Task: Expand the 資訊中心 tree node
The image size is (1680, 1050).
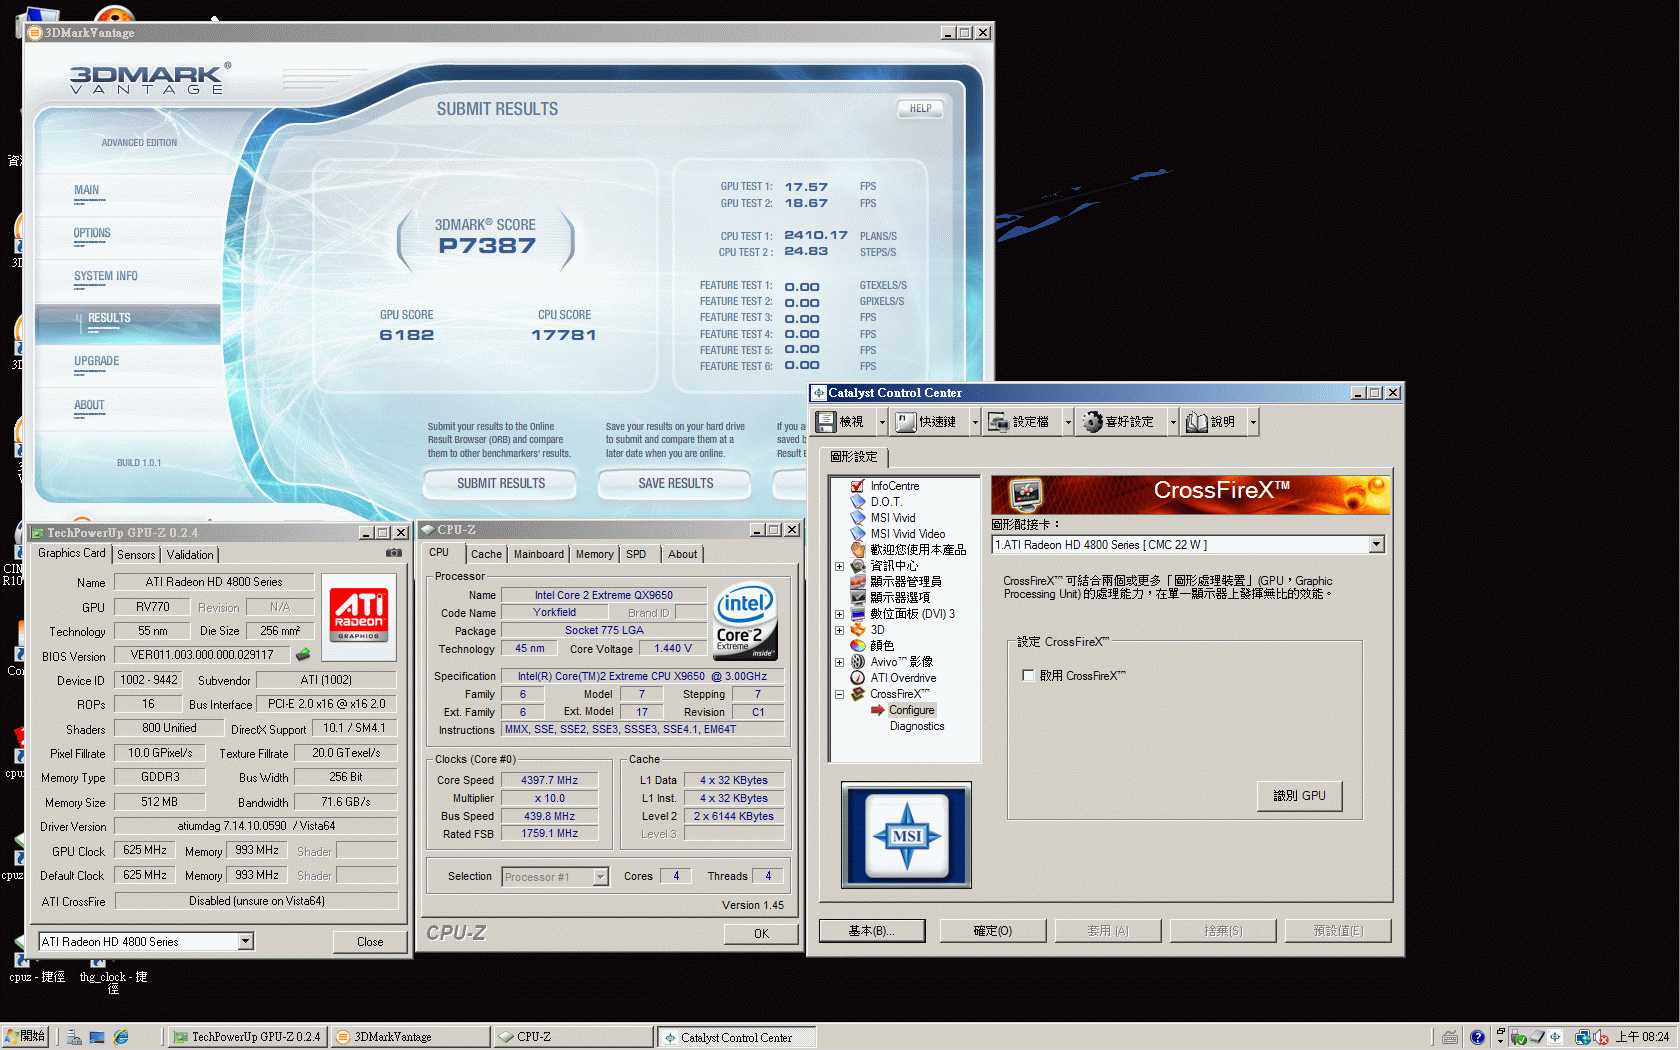Action: point(840,566)
